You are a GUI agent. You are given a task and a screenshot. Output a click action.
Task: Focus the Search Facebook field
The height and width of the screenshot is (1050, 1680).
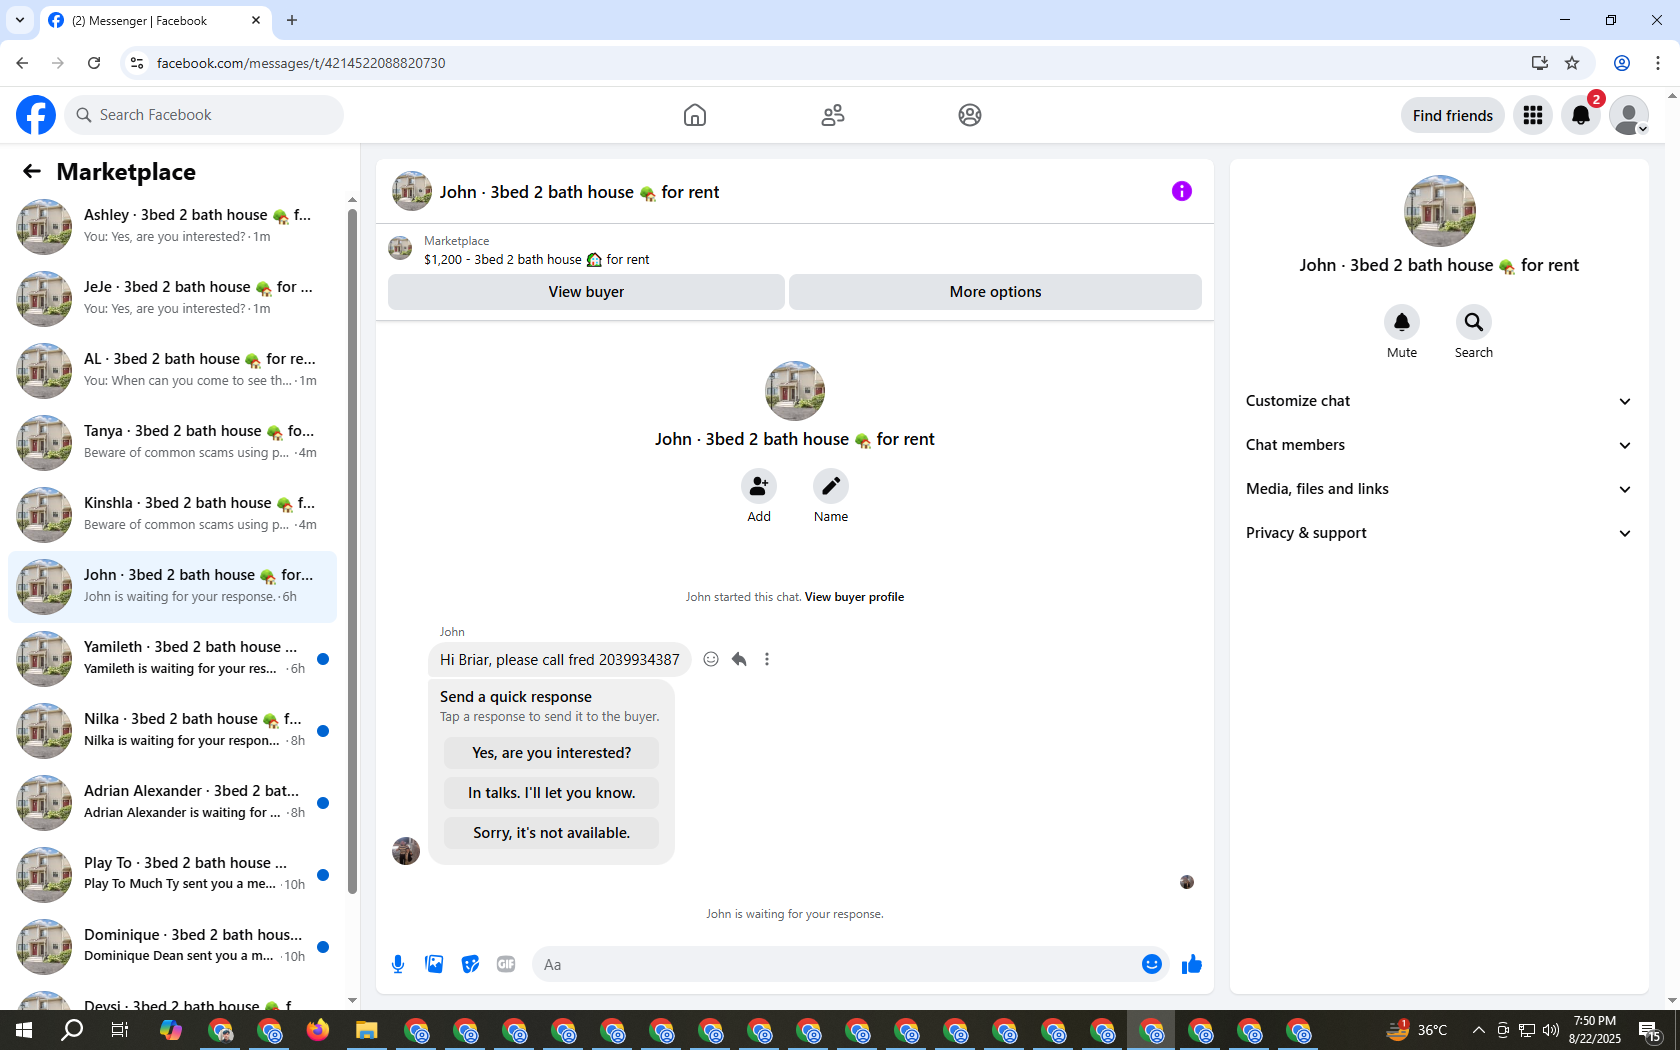(x=204, y=115)
